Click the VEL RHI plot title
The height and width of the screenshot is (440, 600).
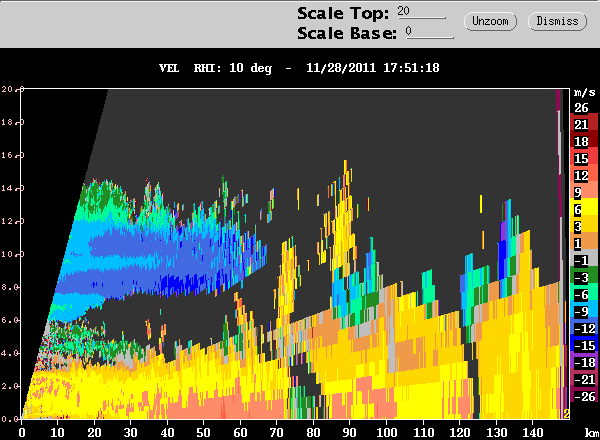299,68
